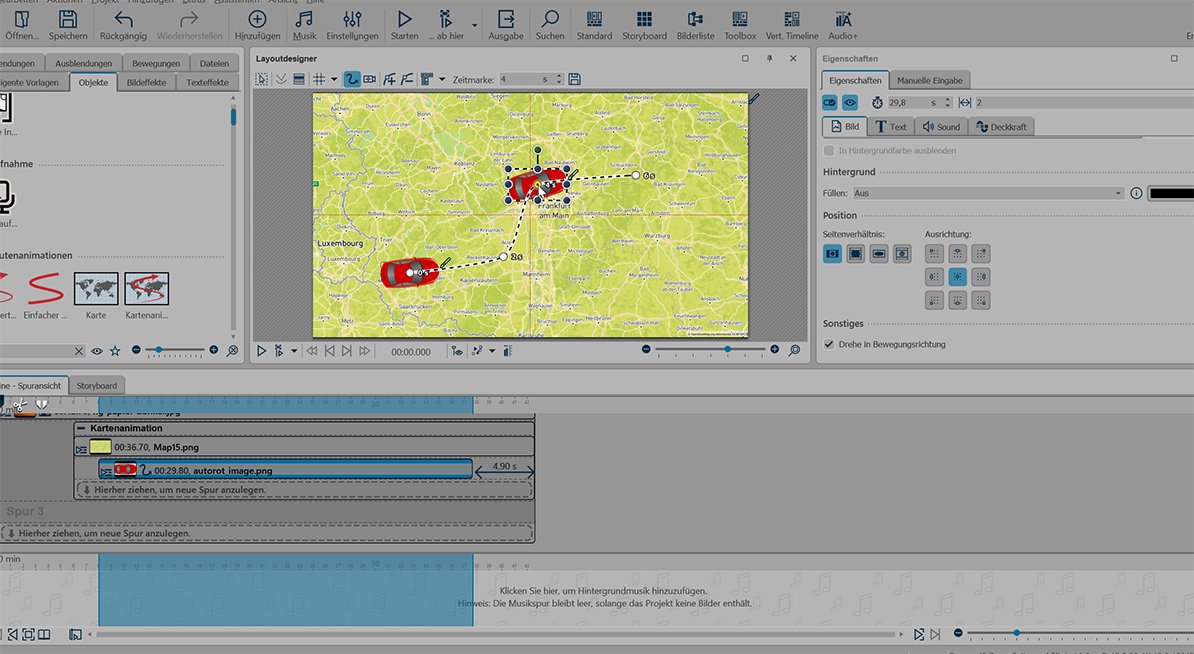
Task: Save the Zeitmarke value with disk icon
Action: [x=574, y=79]
